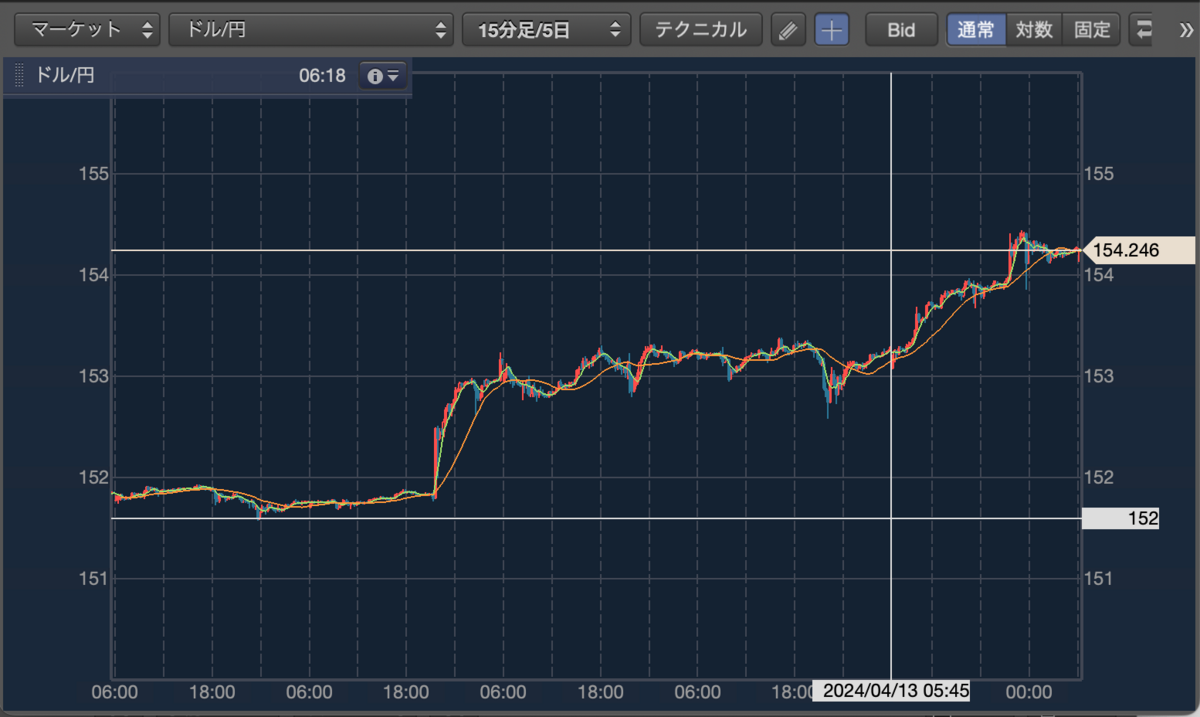Click the 00:00 time axis label
This screenshot has height=717, width=1200.
click(x=1028, y=692)
